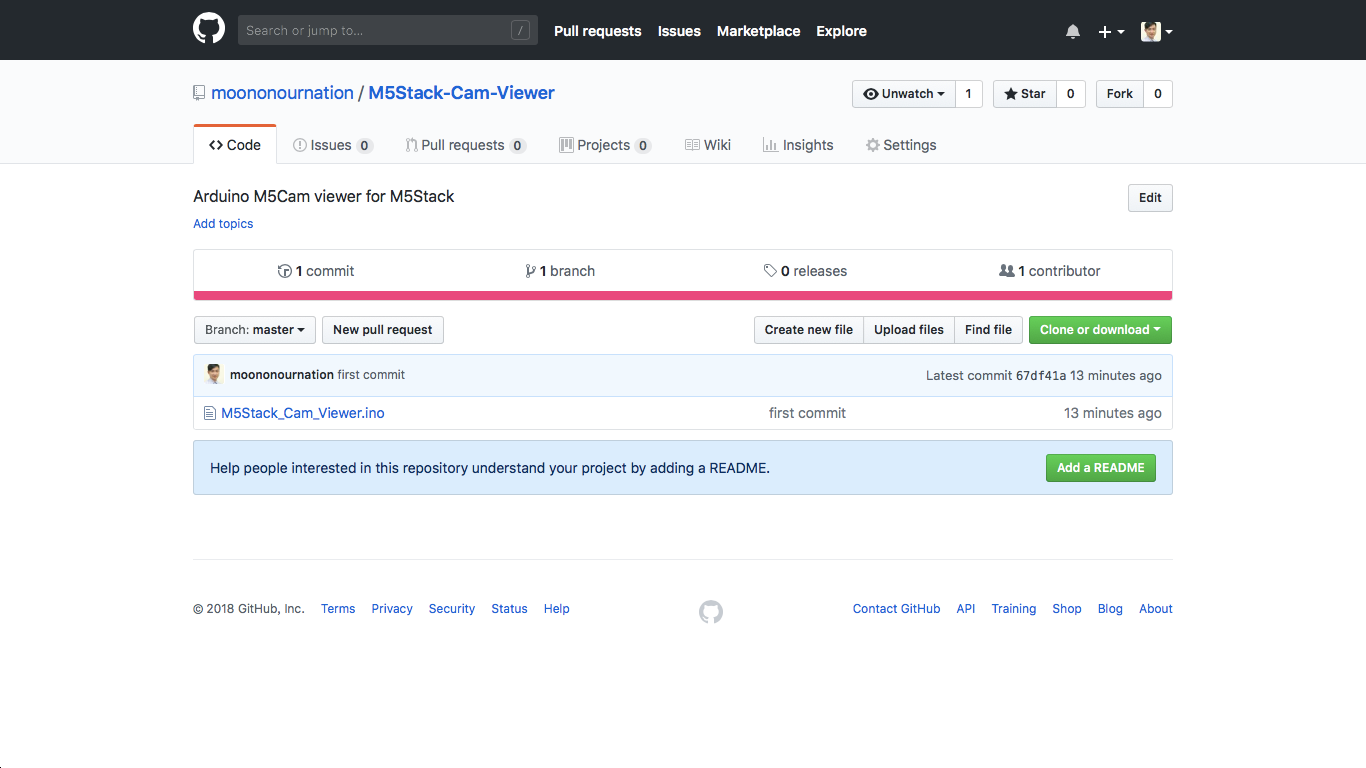Click the Add a README button
This screenshot has height=768, width=1366.
pyautogui.click(x=1100, y=468)
